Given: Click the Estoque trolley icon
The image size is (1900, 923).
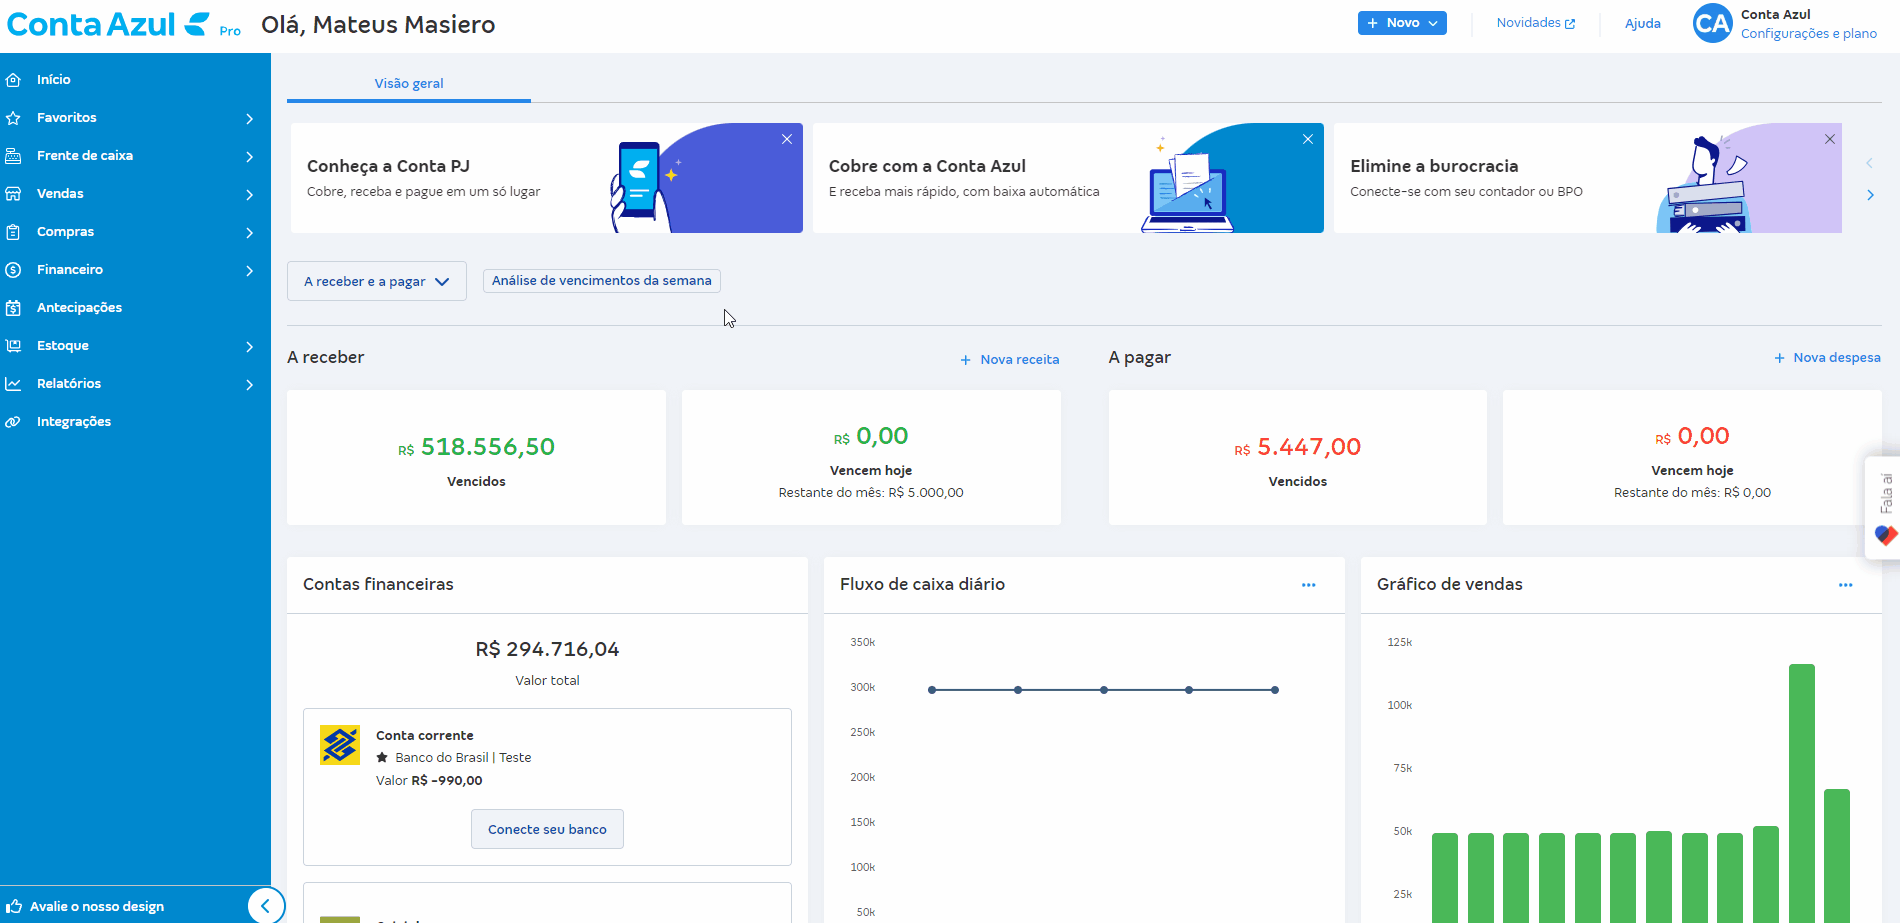Looking at the screenshot, I should pyautogui.click(x=13, y=346).
